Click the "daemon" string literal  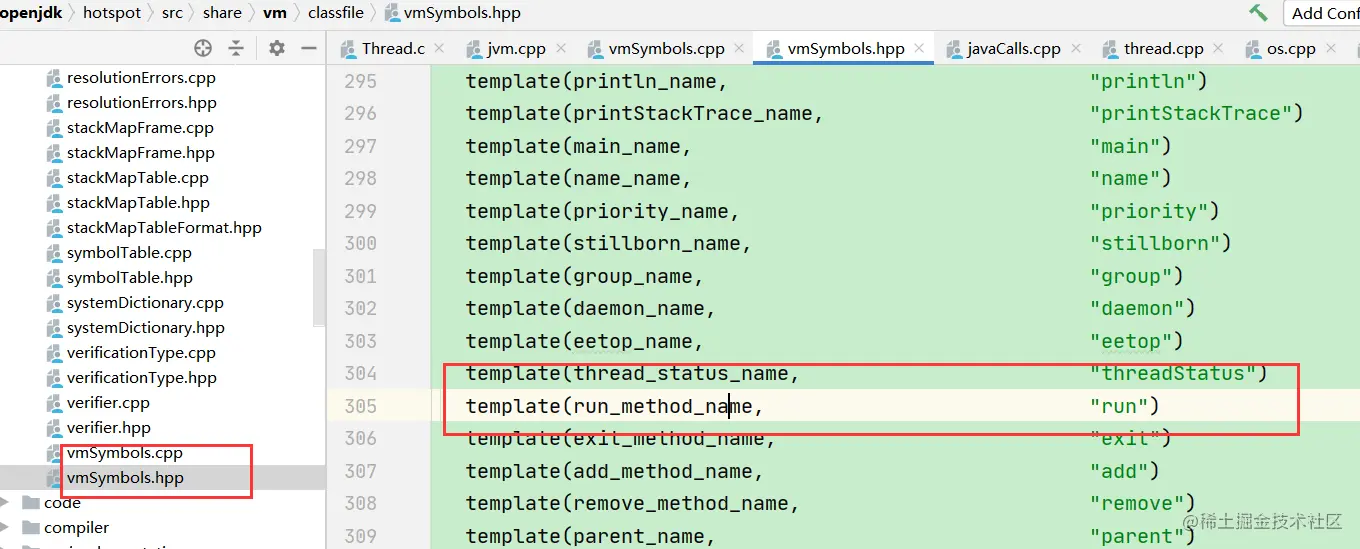1136,309
